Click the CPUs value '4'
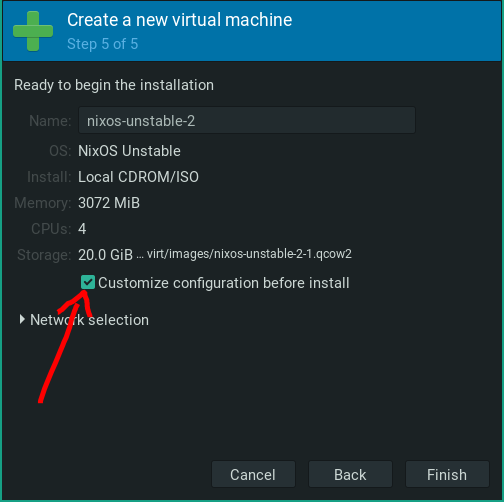This screenshot has height=502, width=504. 82,229
